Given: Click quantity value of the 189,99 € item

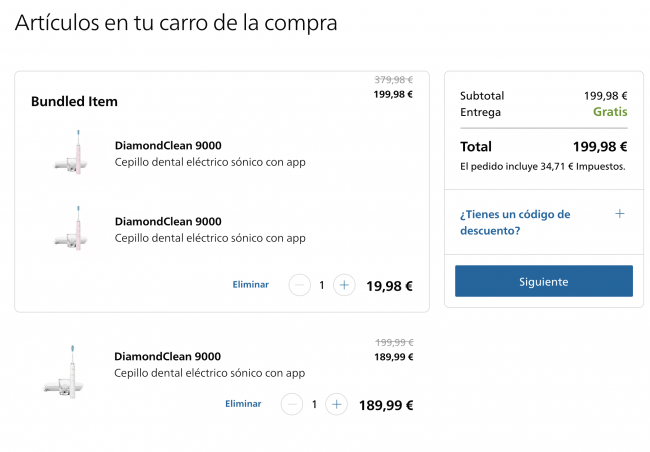Looking at the screenshot, I should point(314,404).
